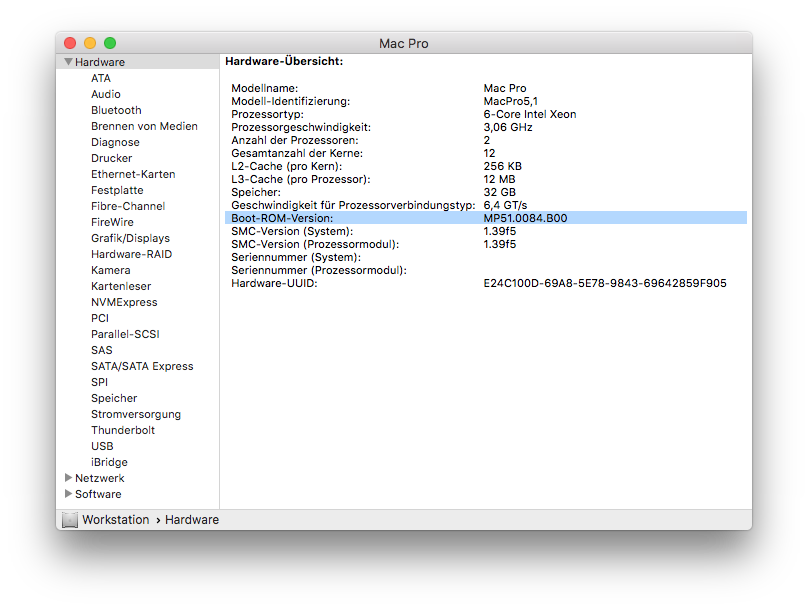Select the Boot-ROM-Version row label
Screen dimensions: 808x610
tap(282, 218)
